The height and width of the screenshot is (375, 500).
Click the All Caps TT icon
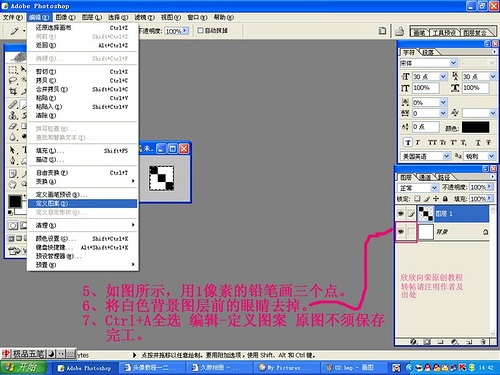tap(432, 143)
